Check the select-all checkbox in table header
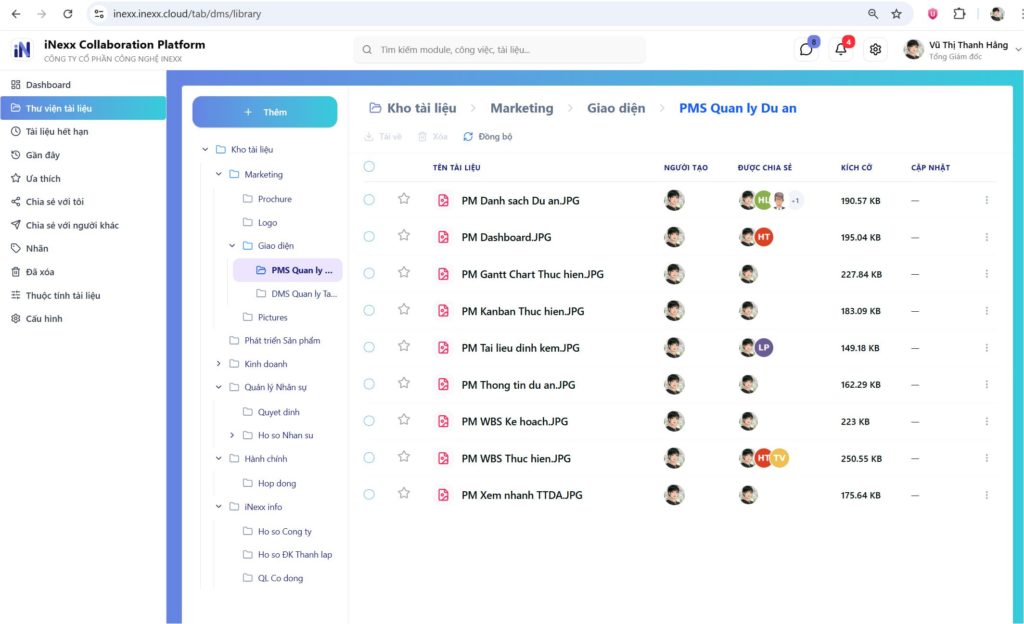The width and height of the screenshot is (1024, 624). 369,167
